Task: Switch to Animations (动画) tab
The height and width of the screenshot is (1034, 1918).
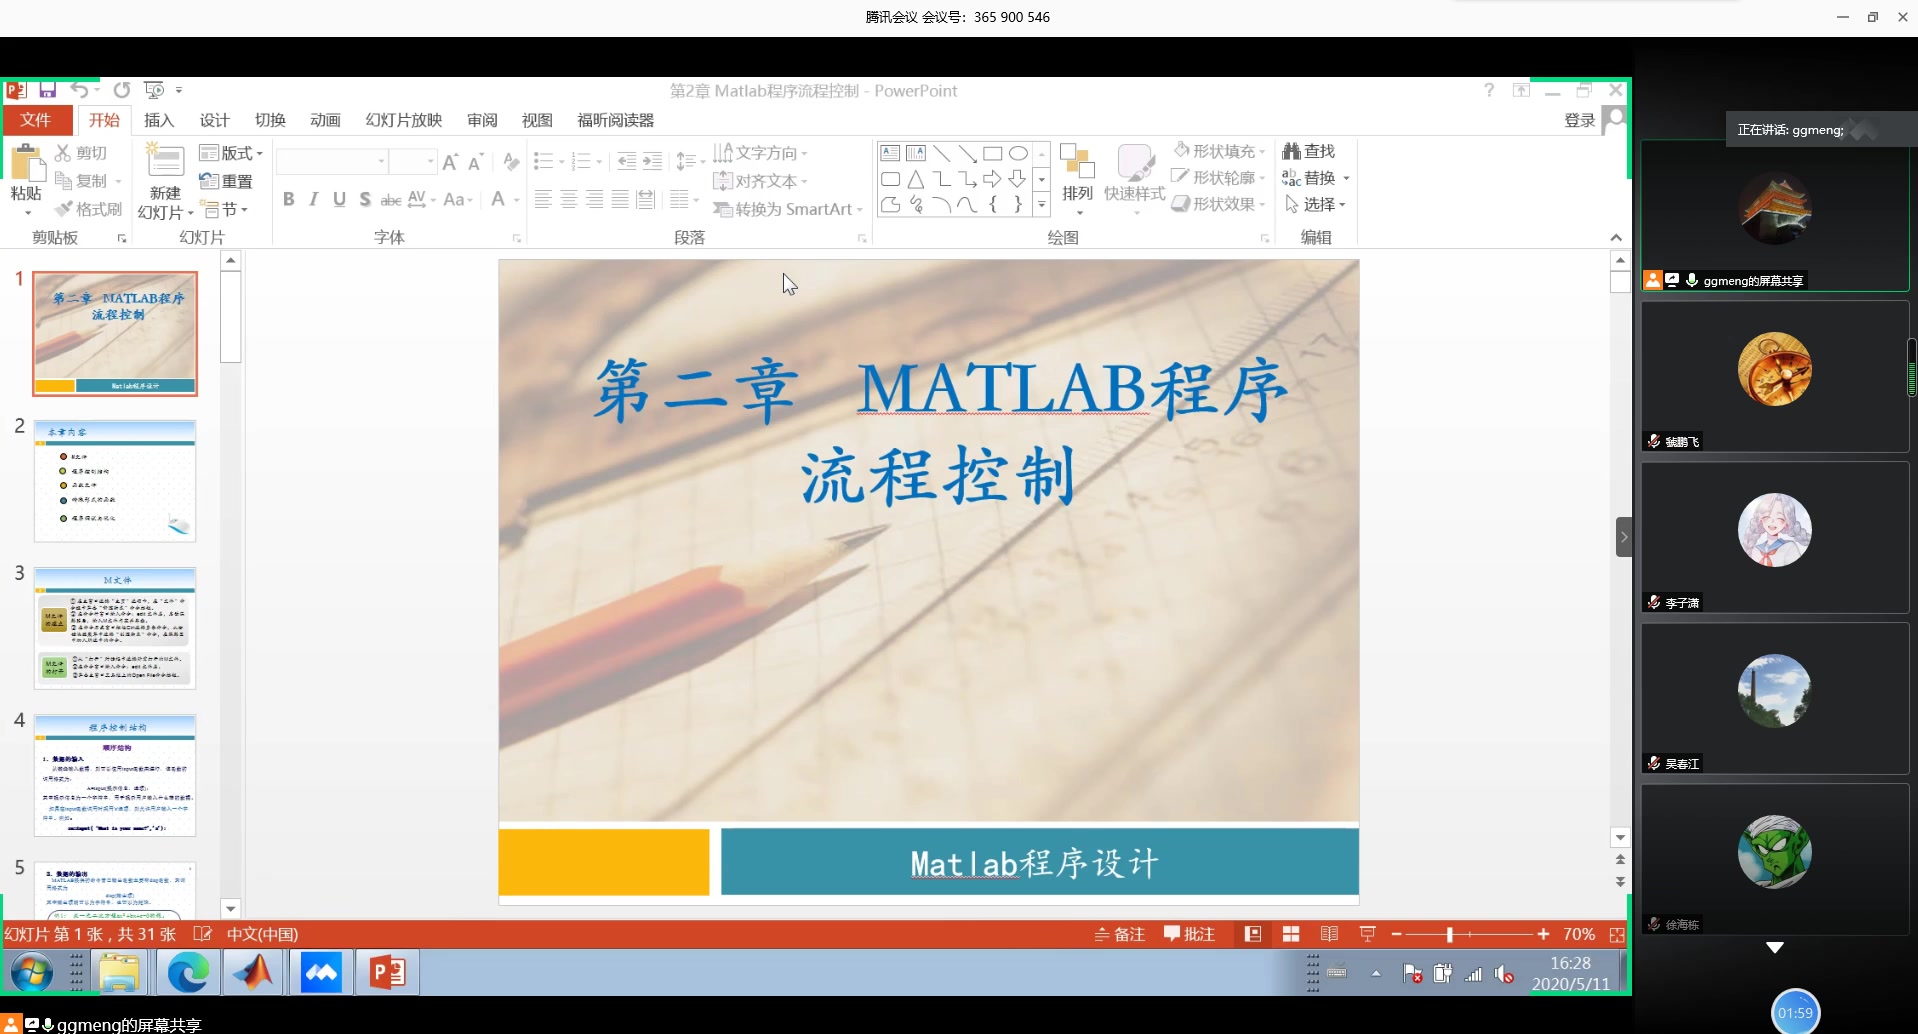Action: point(325,120)
